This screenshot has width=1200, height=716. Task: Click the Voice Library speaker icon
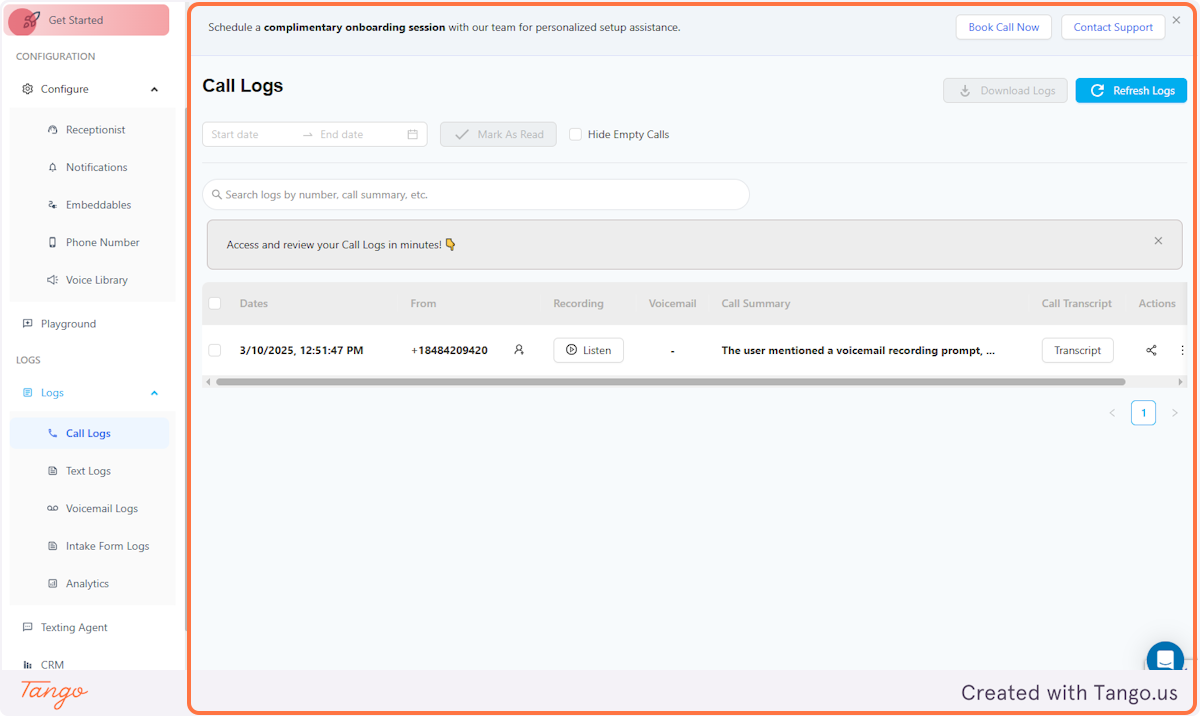pyautogui.click(x=53, y=280)
